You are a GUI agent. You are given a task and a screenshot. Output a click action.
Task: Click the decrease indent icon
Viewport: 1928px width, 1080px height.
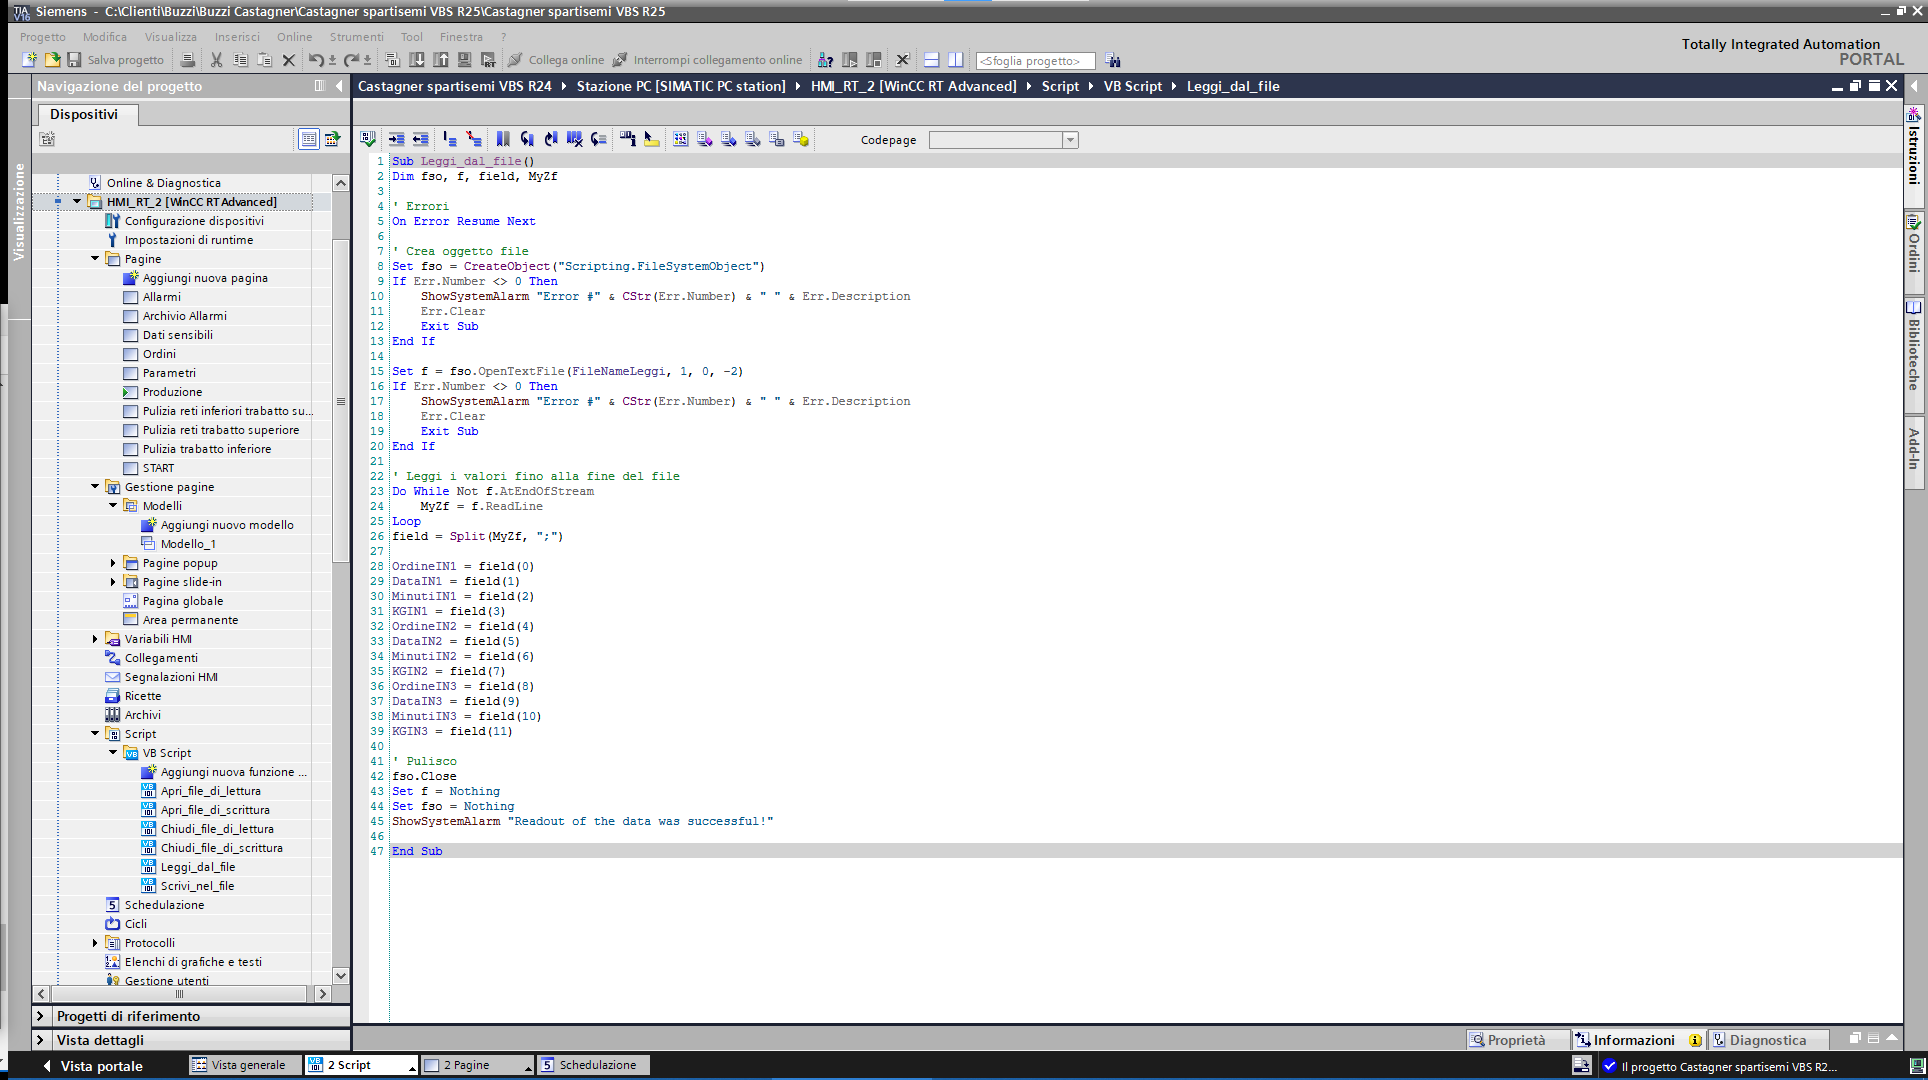pyautogui.click(x=421, y=140)
